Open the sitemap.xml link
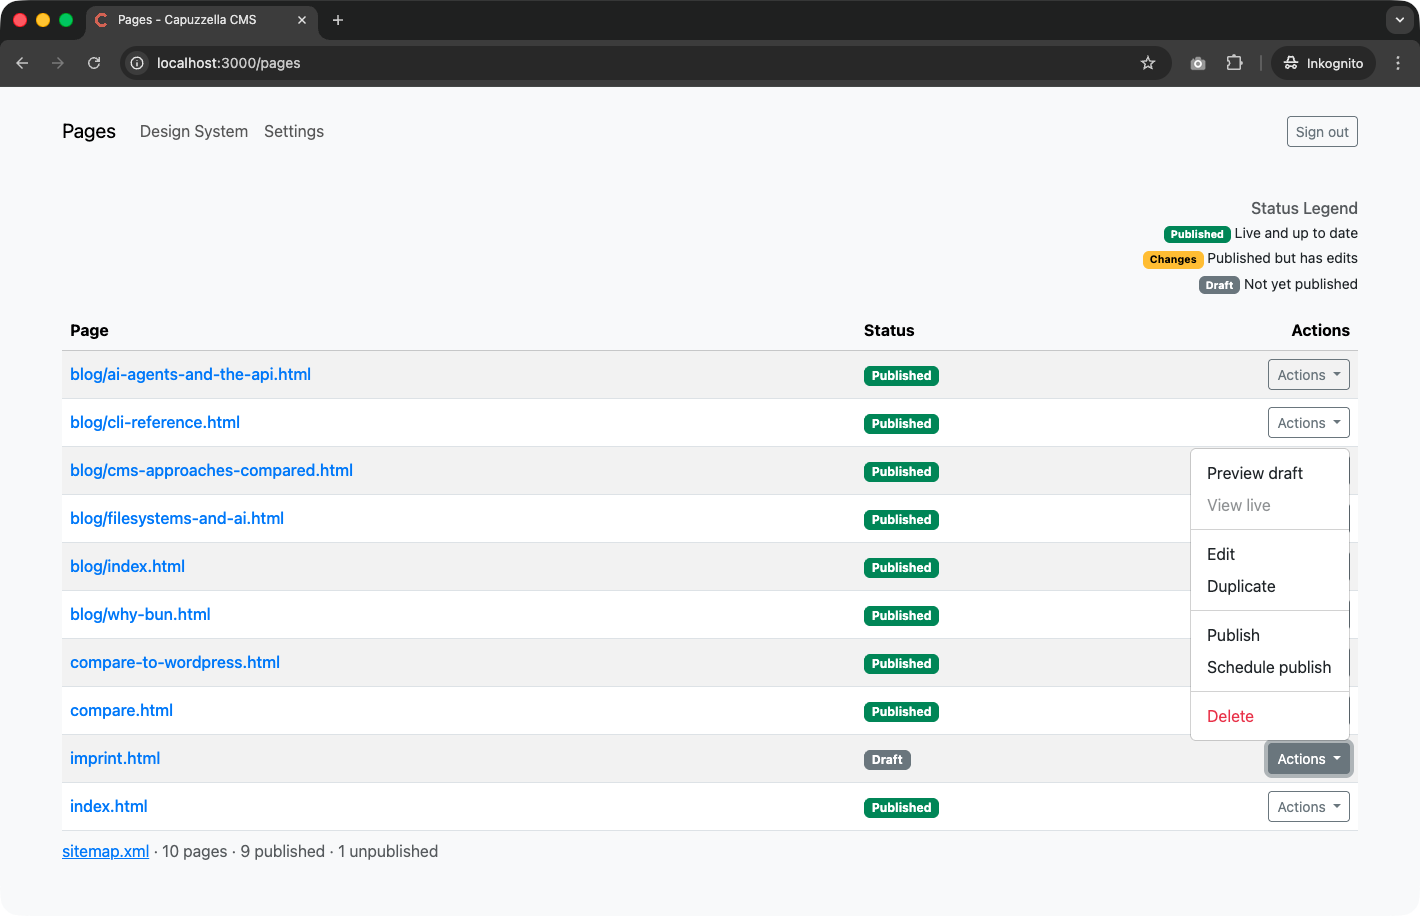1420x916 pixels. pos(105,851)
